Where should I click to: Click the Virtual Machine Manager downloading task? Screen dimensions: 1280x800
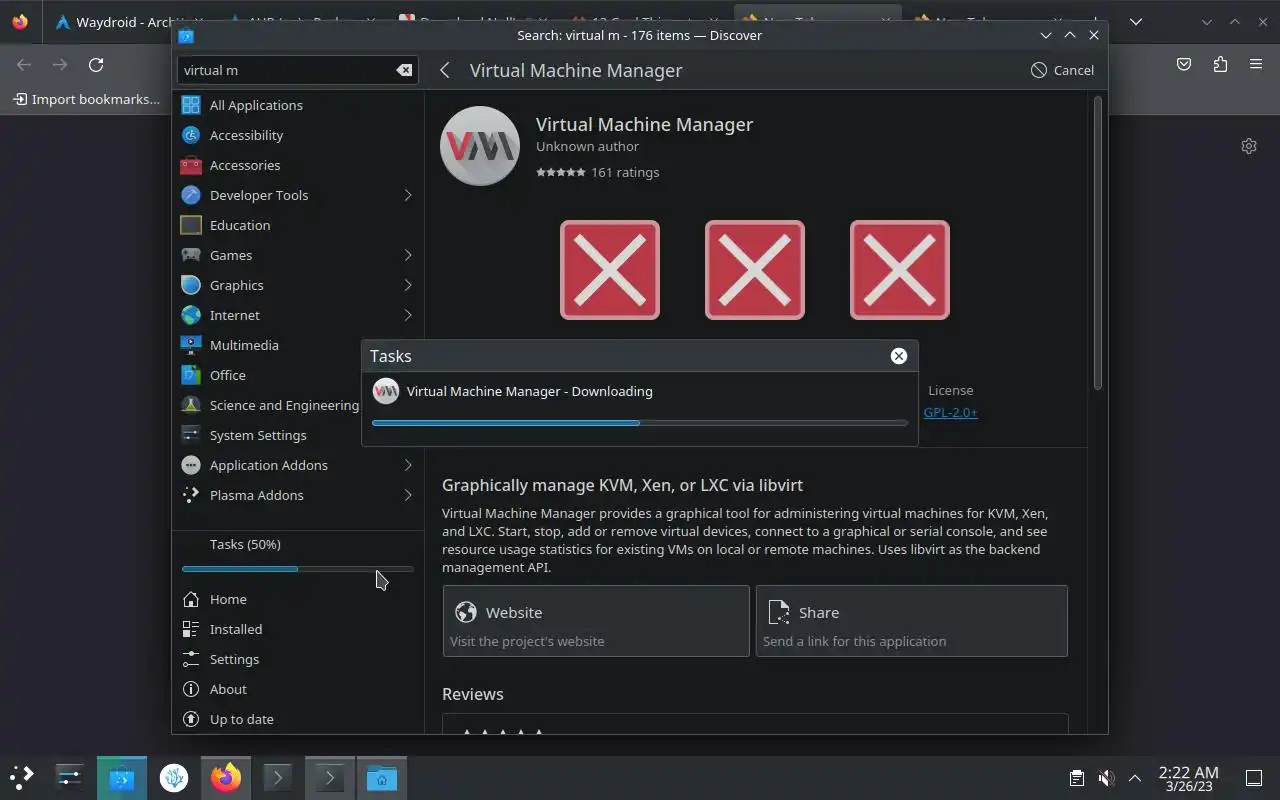click(x=640, y=391)
